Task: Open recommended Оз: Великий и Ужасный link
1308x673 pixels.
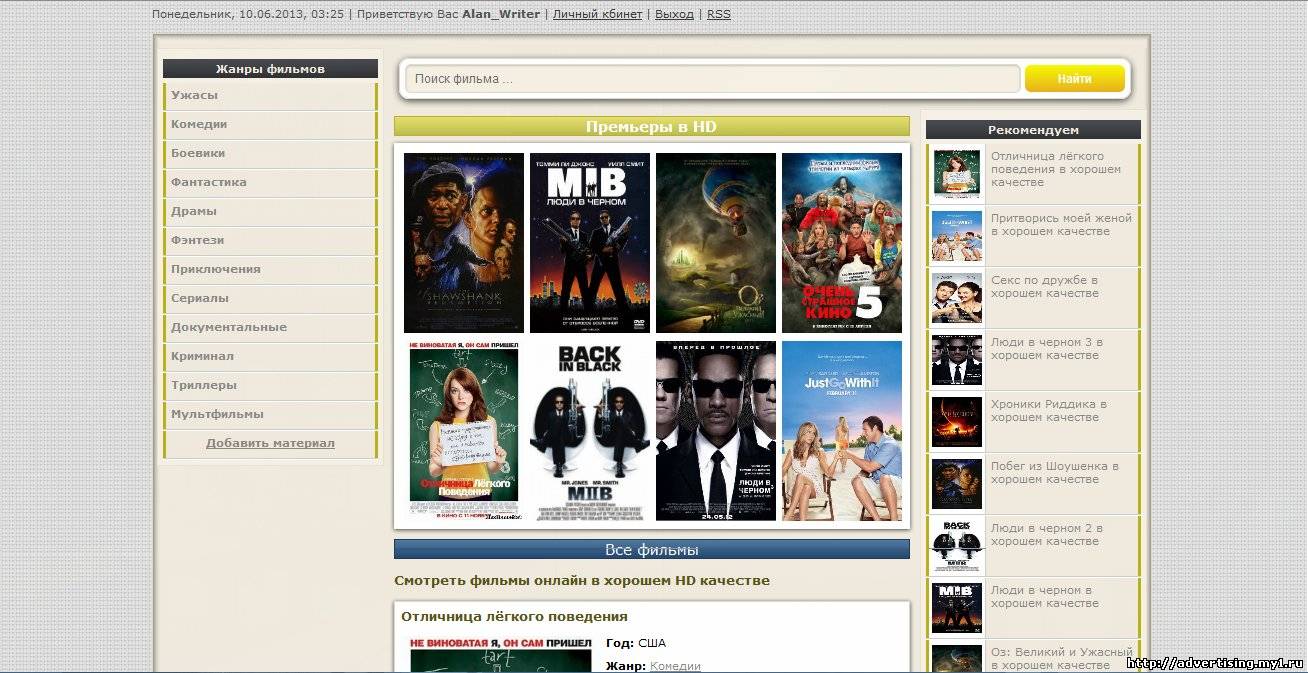Action: [x=1062, y=659]
